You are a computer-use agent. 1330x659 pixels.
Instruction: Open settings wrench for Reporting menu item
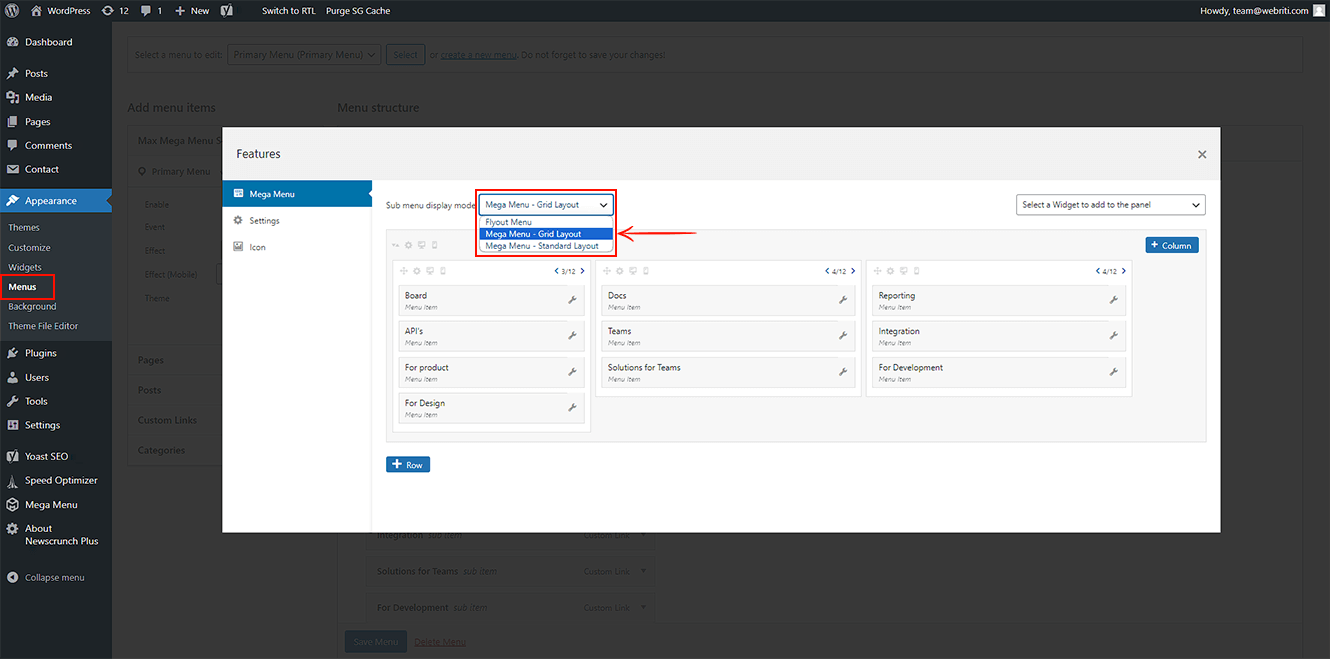point(1114,300)
